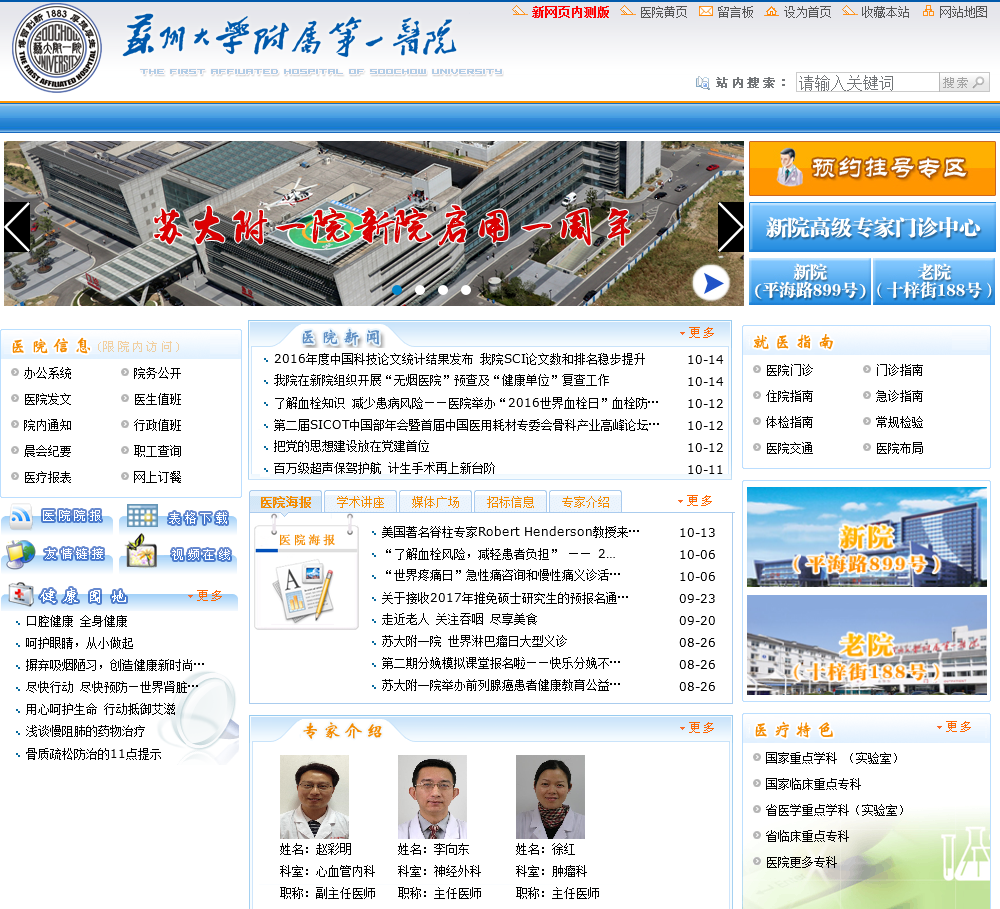Open 赵彩明 expert photo
Screen dimensions: 1000x909
pos(314,797)
